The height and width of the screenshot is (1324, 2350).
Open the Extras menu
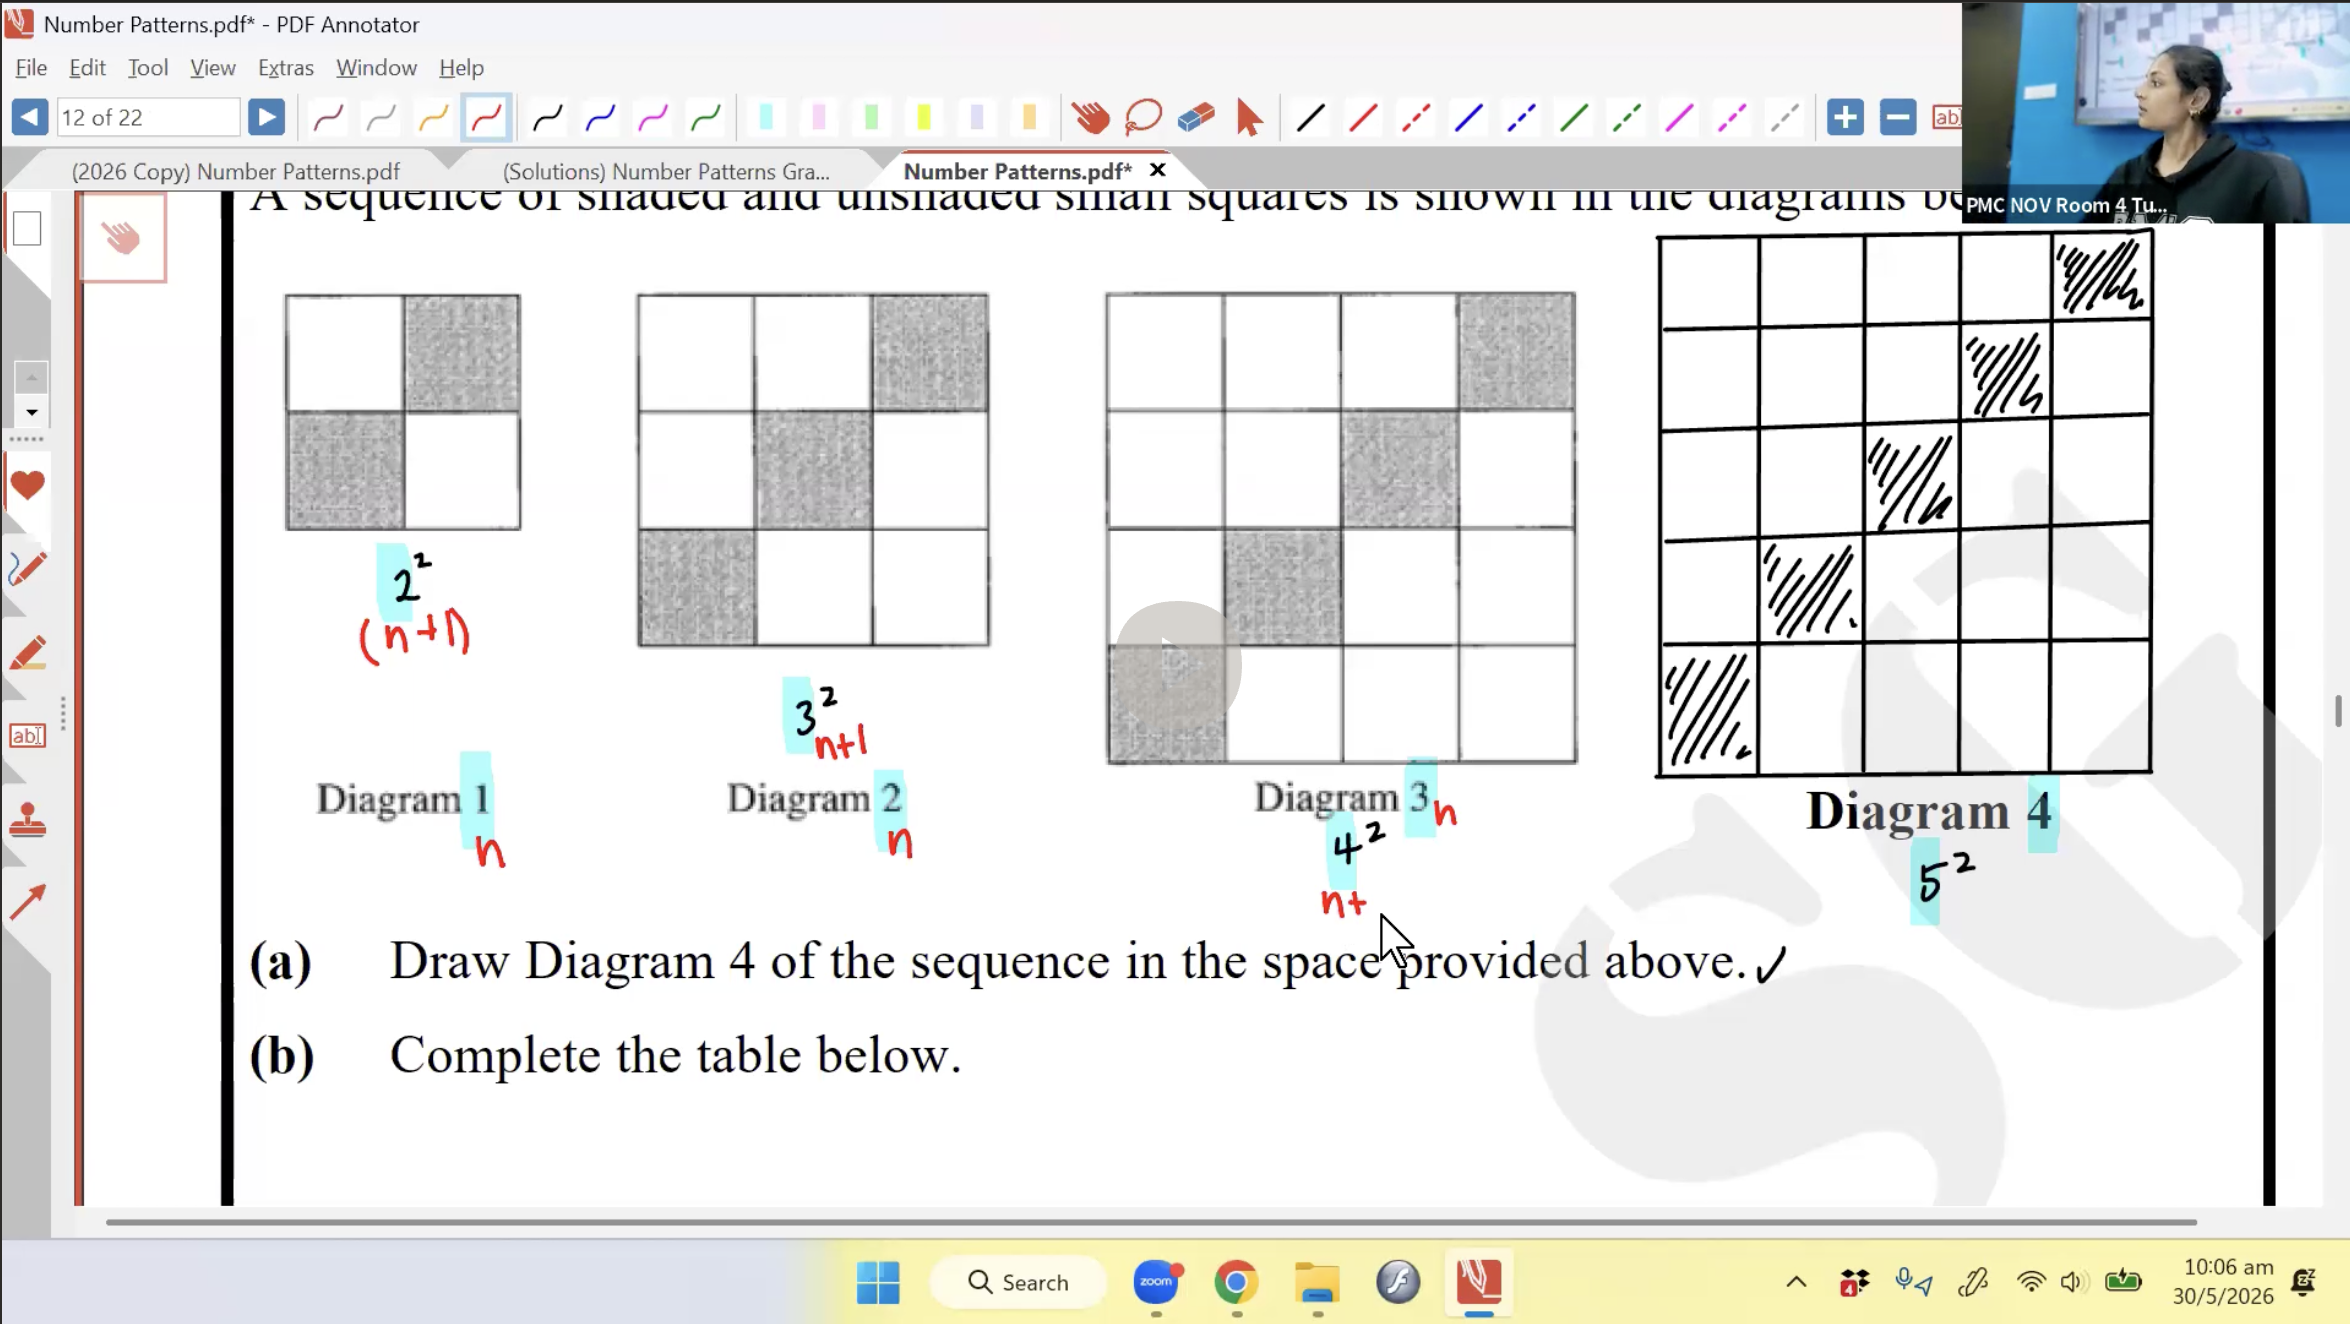tap(286, 67)
